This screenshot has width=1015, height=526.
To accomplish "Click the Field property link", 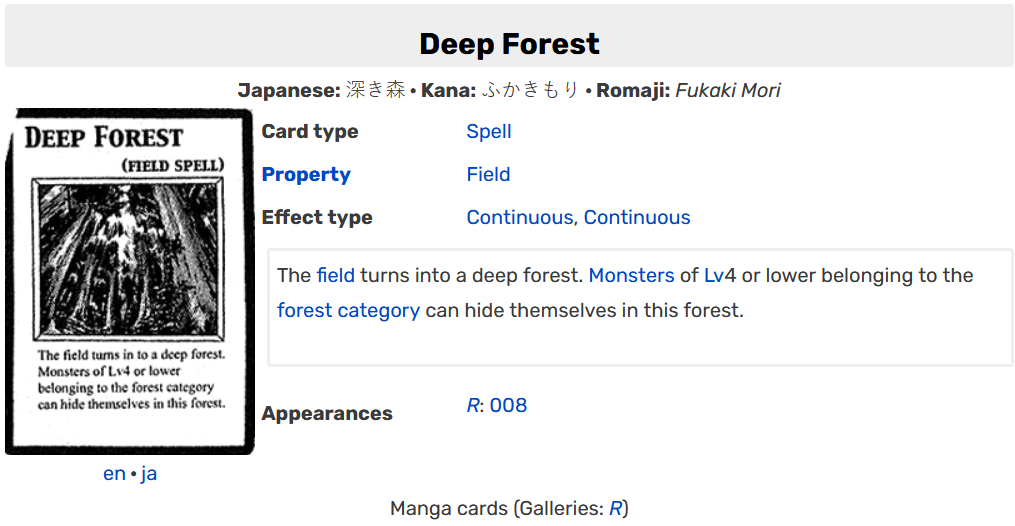I will (x=488, y=175).
